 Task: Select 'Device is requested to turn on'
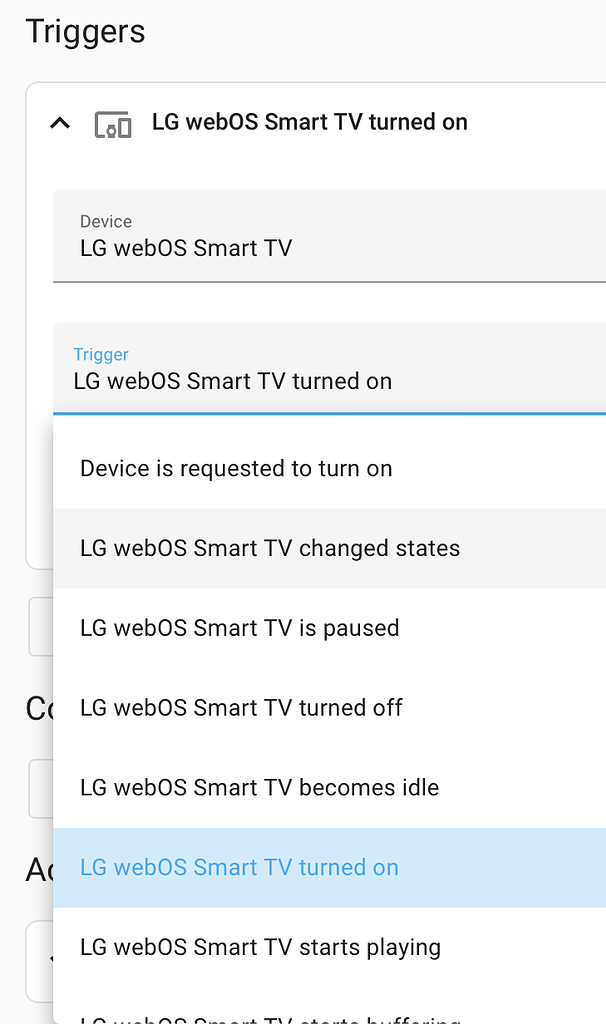(x=236, y=467)
